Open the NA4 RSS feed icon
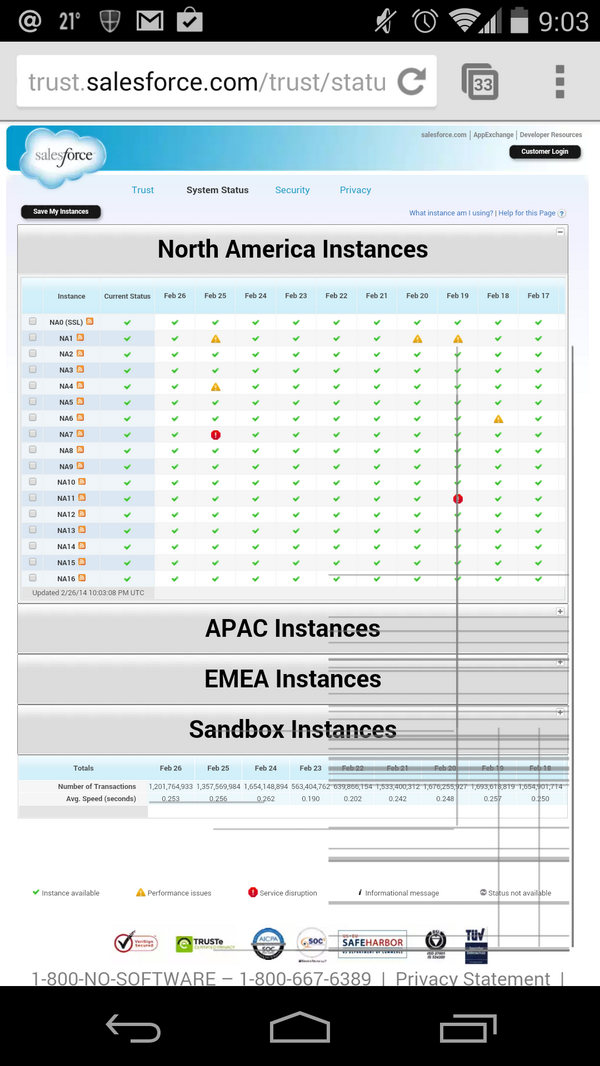Screen dimensions: 600x1066 point(80,385)
